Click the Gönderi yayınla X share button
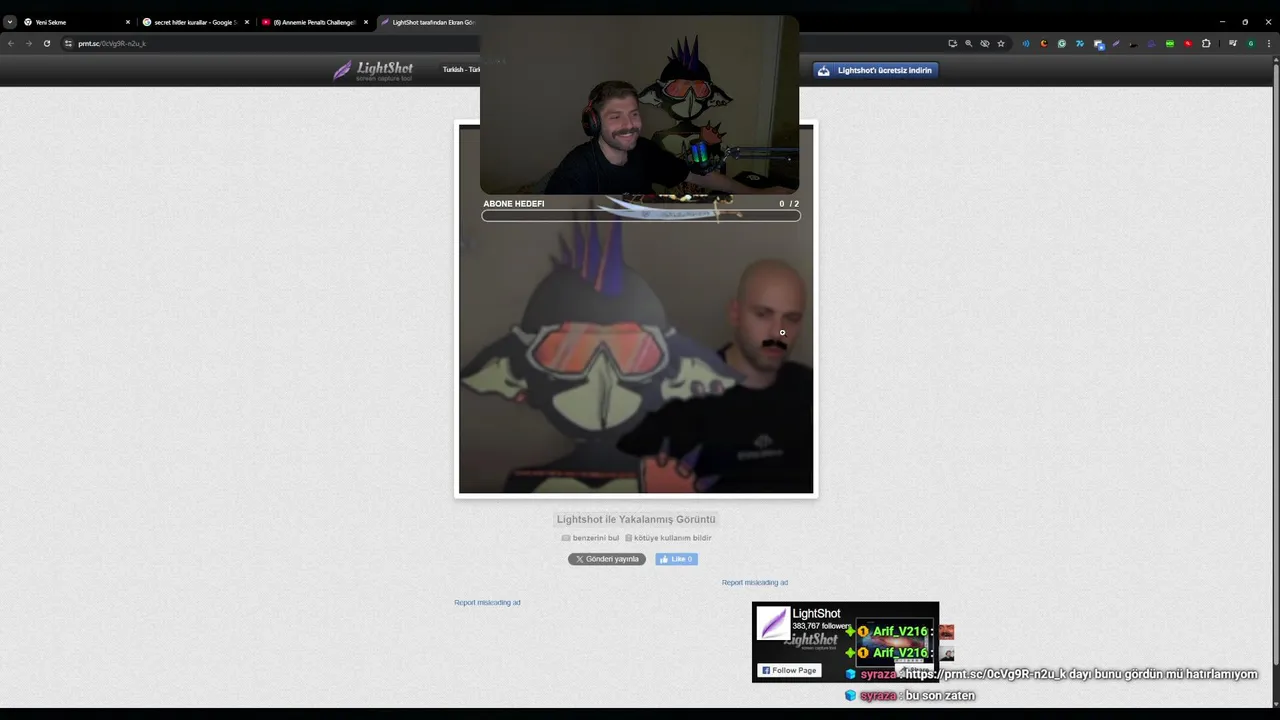 tap(607, 559)
